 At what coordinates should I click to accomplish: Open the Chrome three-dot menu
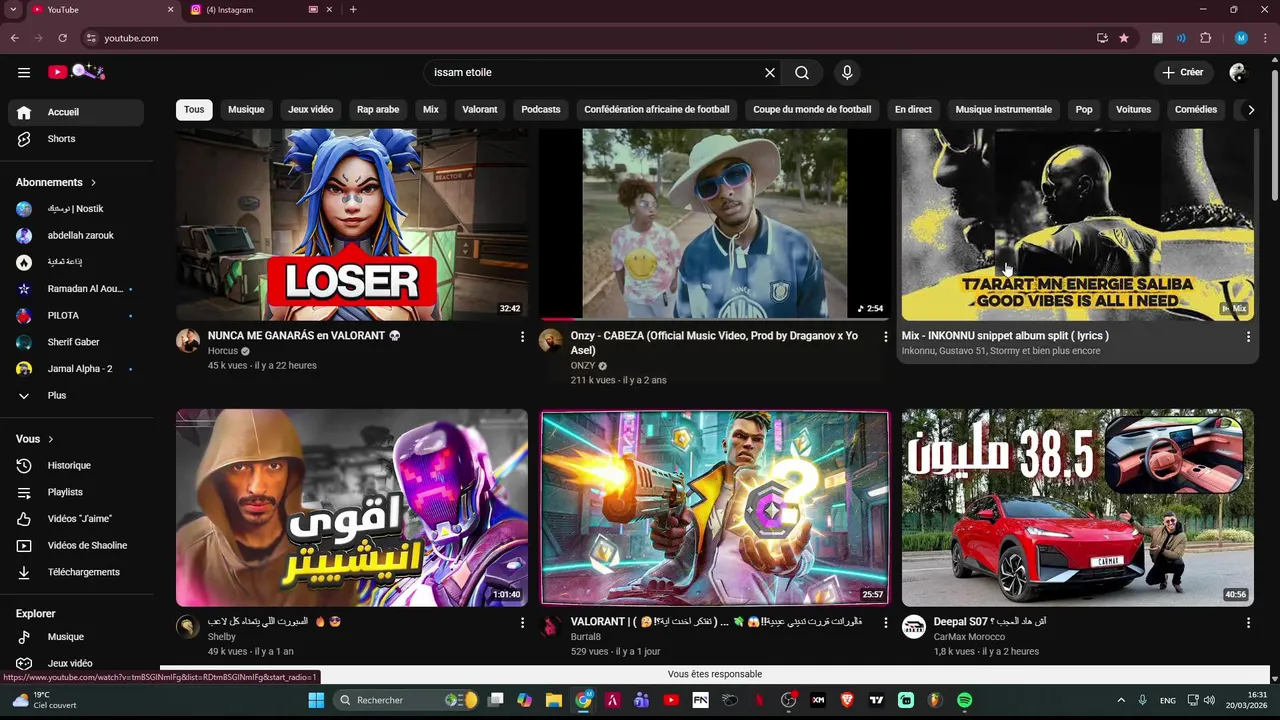[x=1265, y=38]
